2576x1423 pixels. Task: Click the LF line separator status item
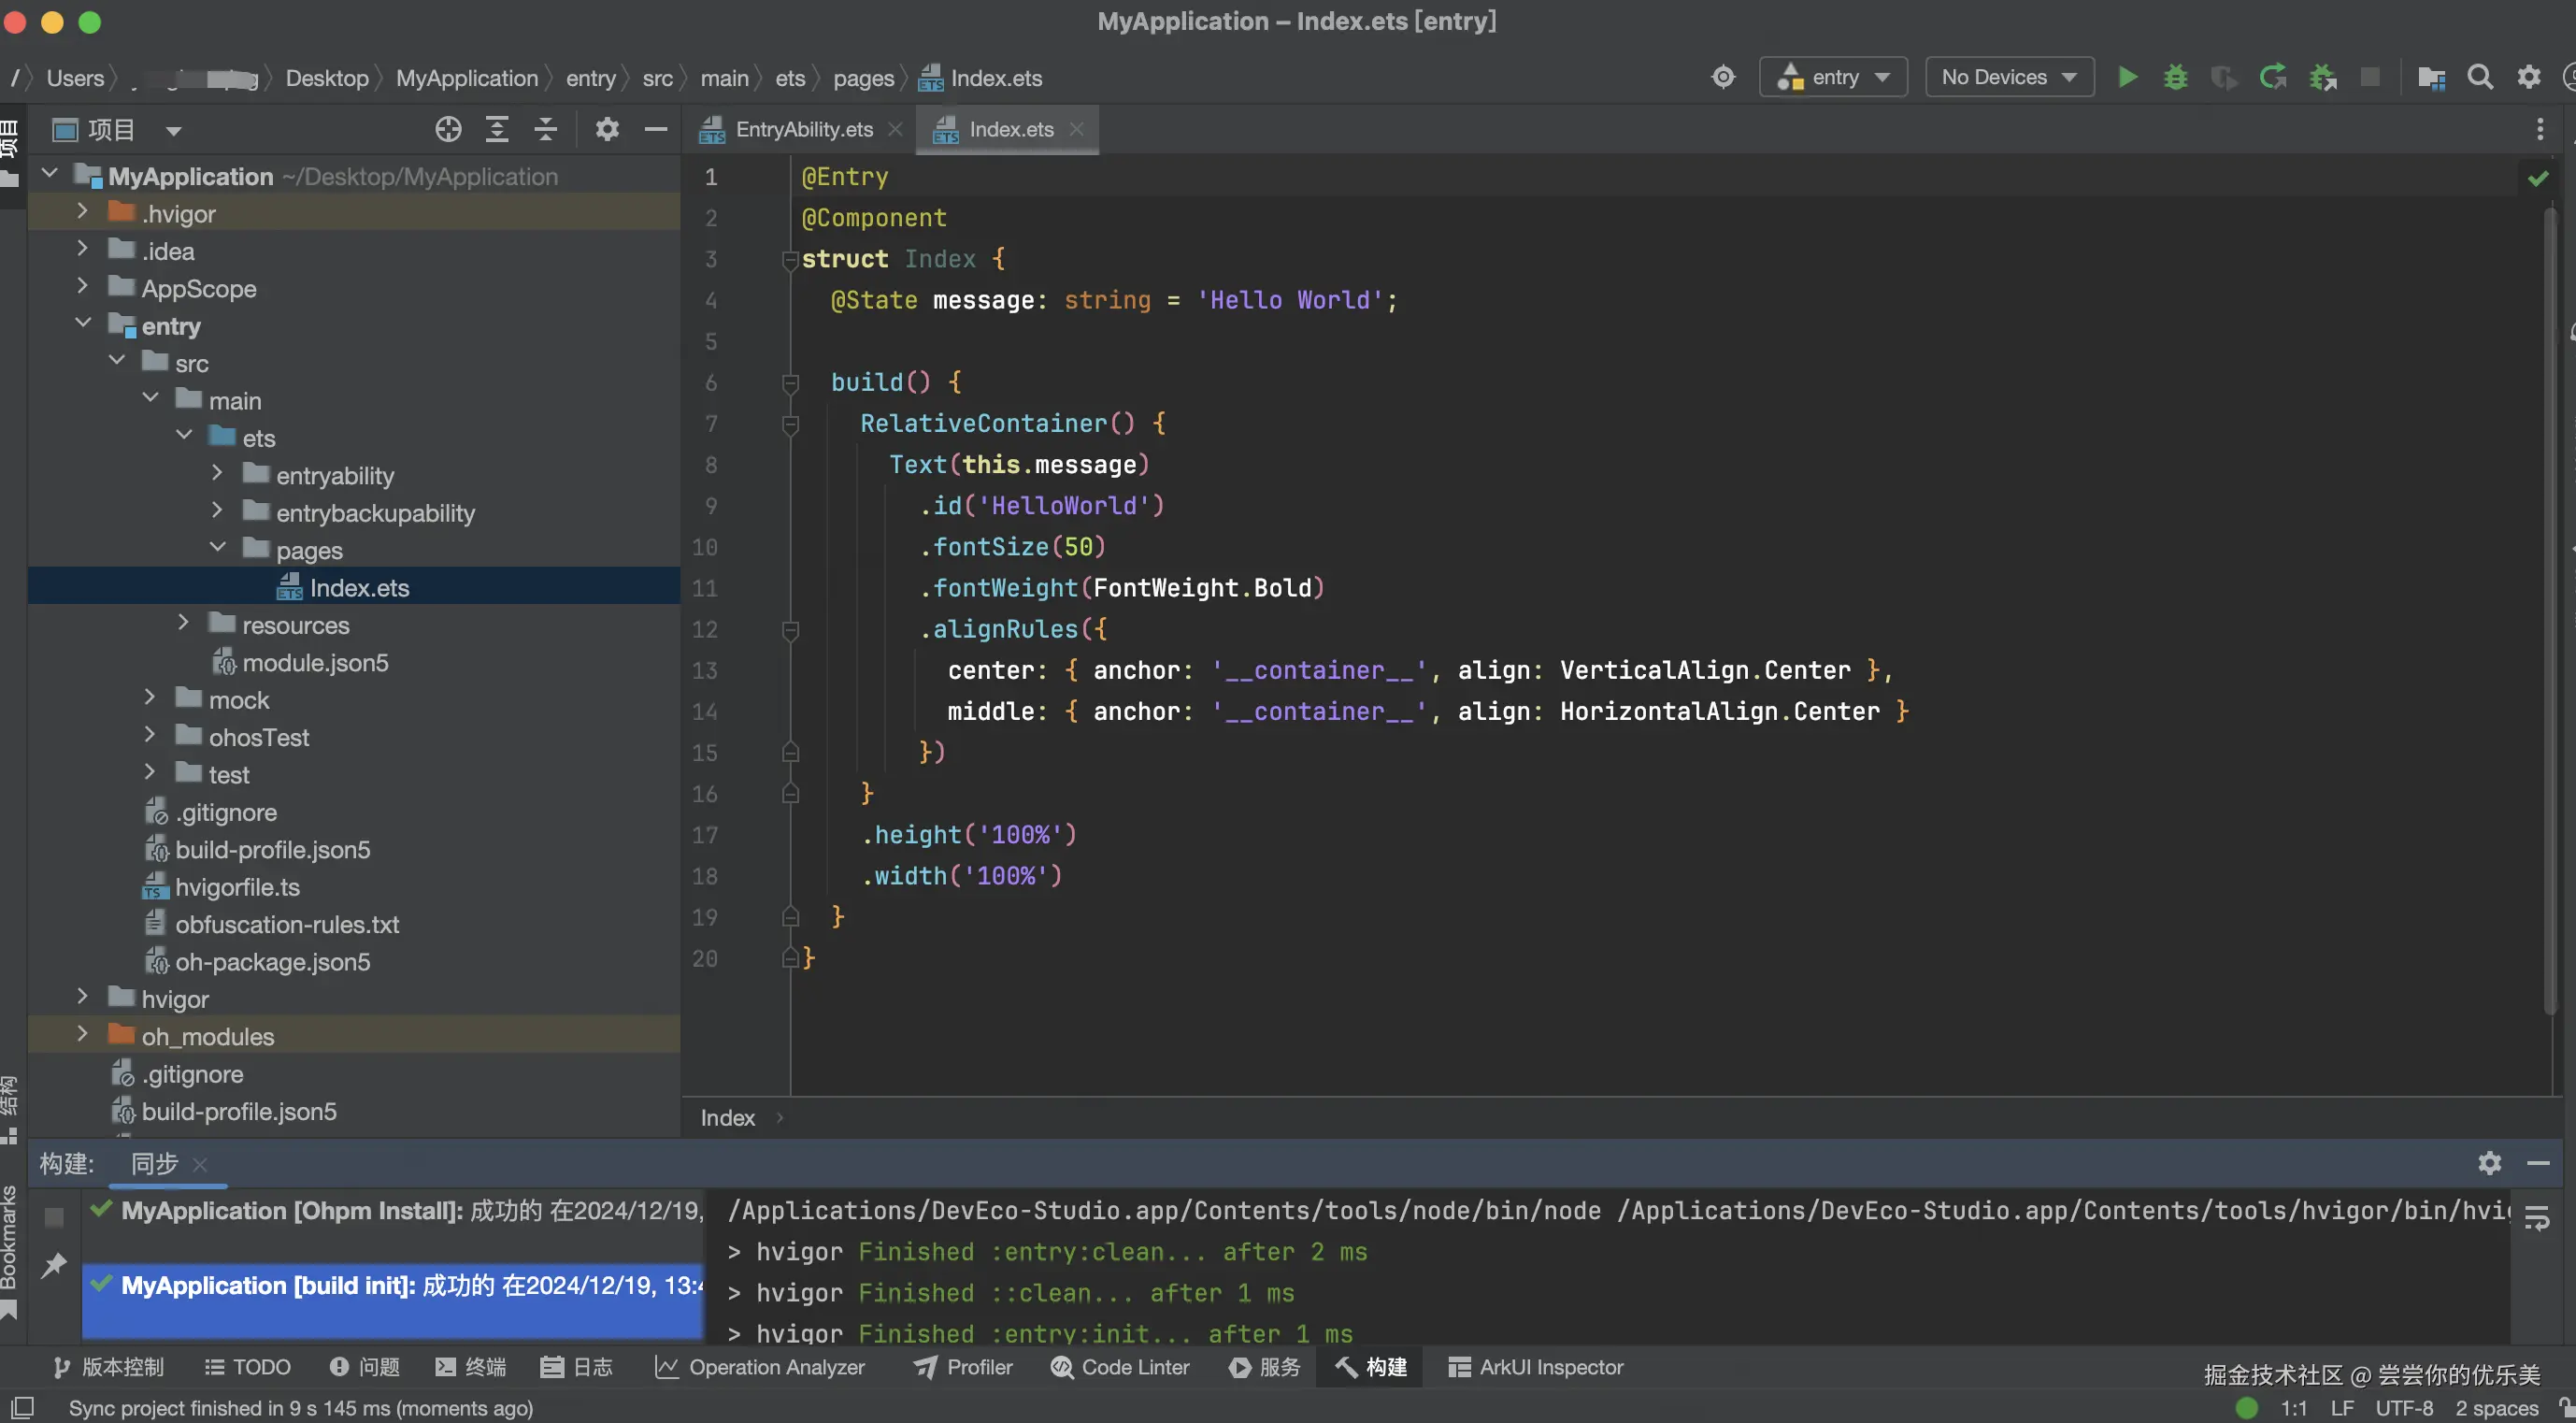(x=2341, y=1407)
